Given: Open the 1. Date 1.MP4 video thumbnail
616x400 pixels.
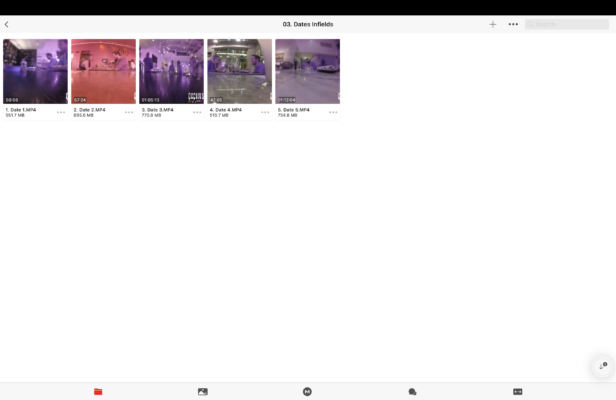Looking at the screenshot, I should (36, 71).
